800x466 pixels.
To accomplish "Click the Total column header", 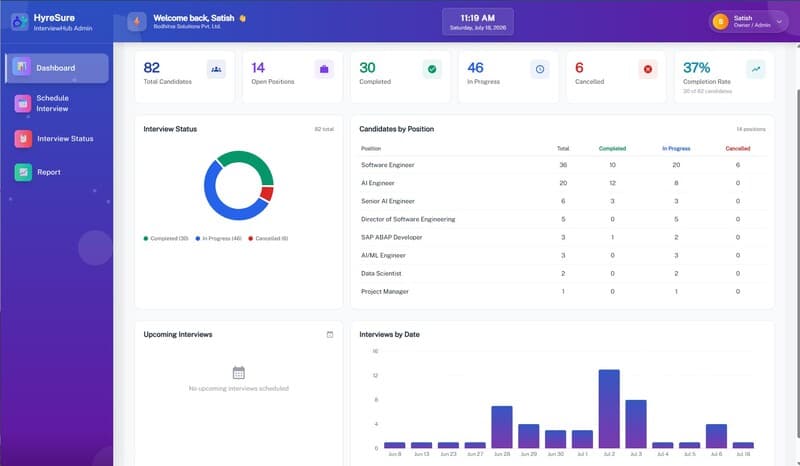I will coord(563,149).
